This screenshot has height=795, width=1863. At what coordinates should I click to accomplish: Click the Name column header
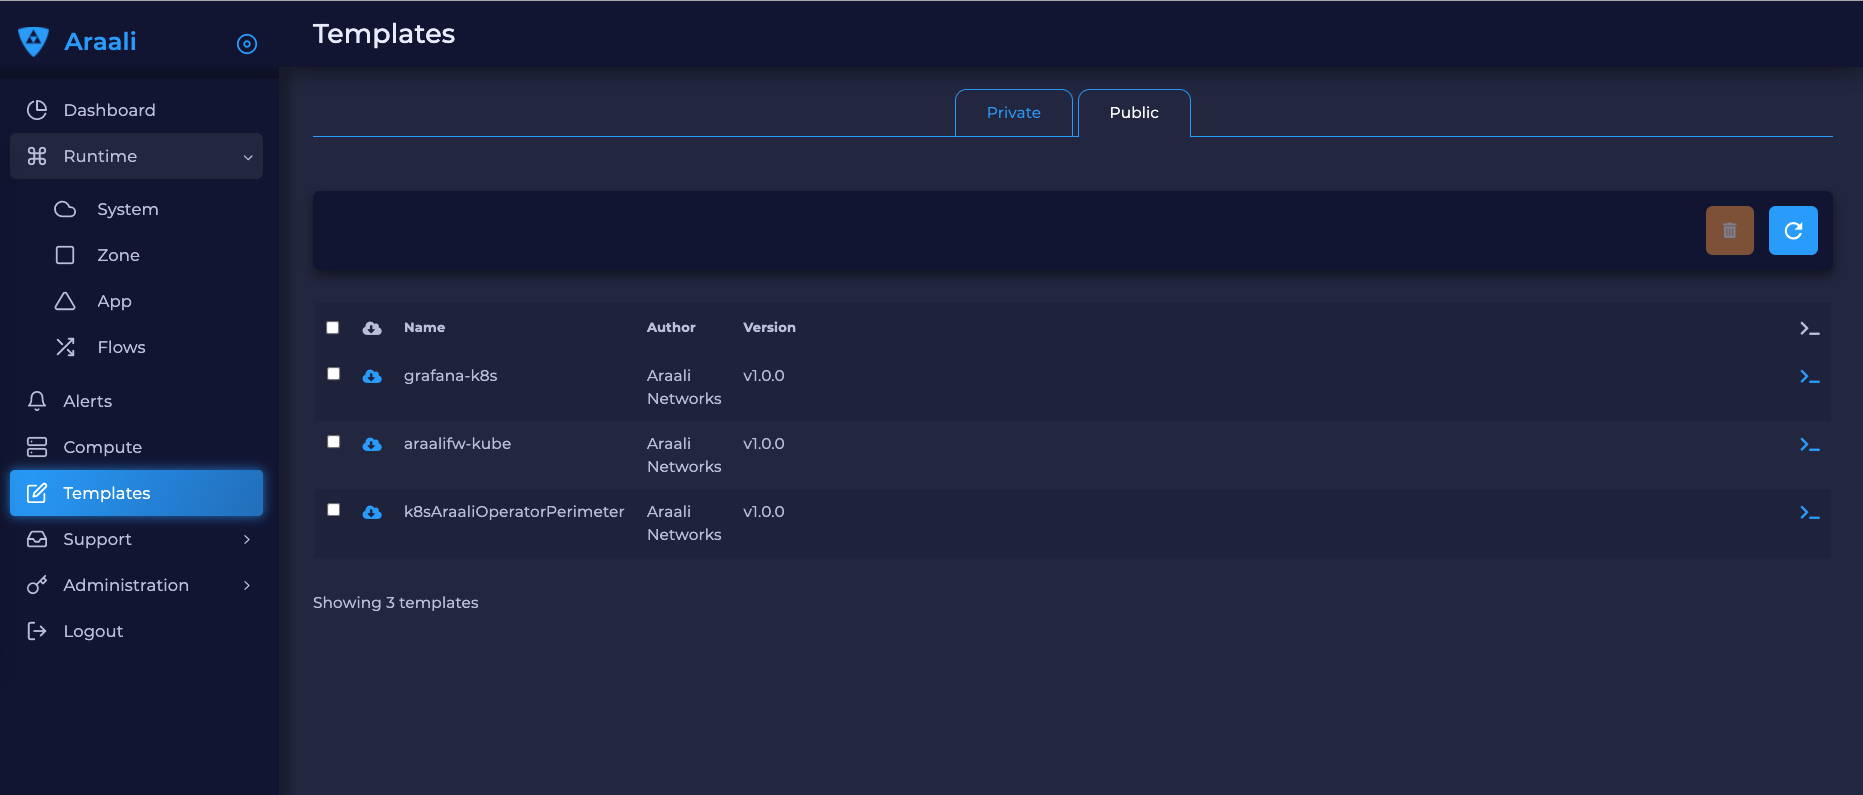424,328
